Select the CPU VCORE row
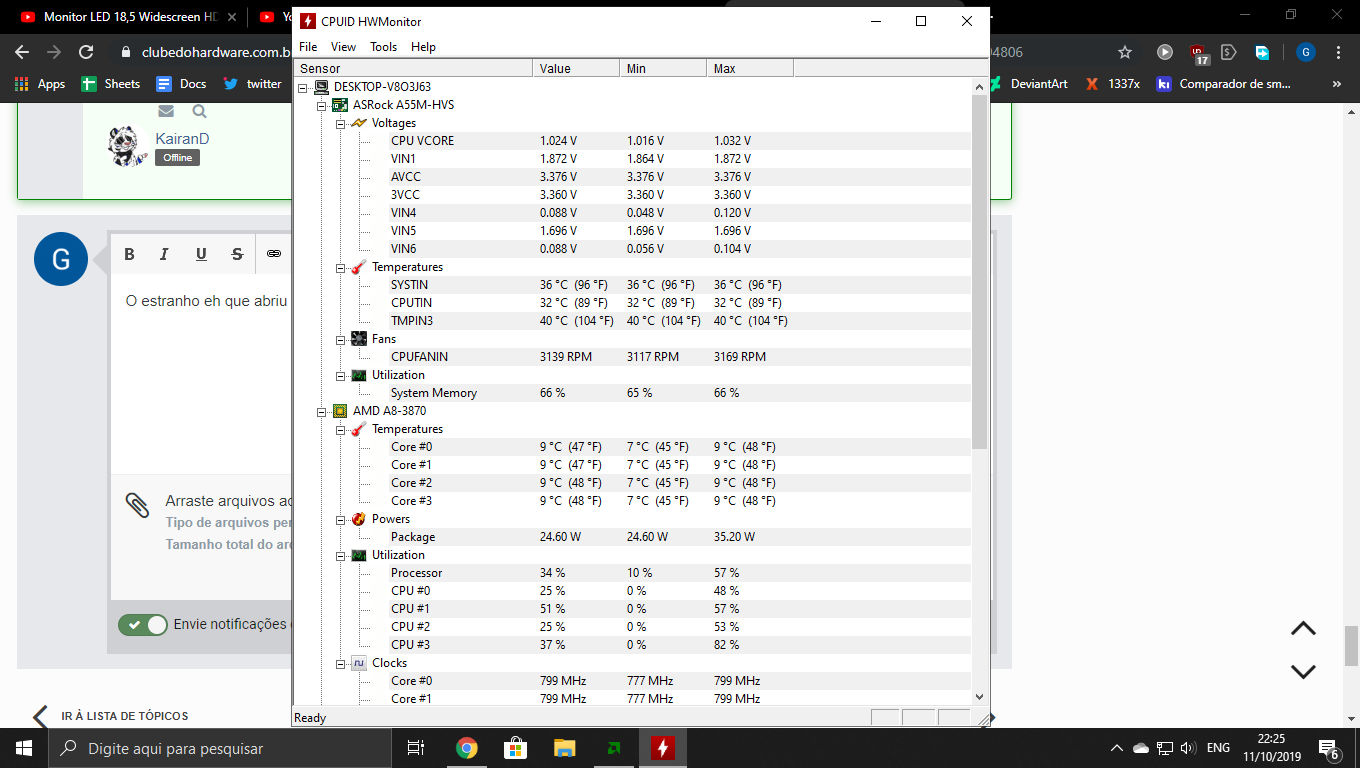 click(x=680, y=141)
